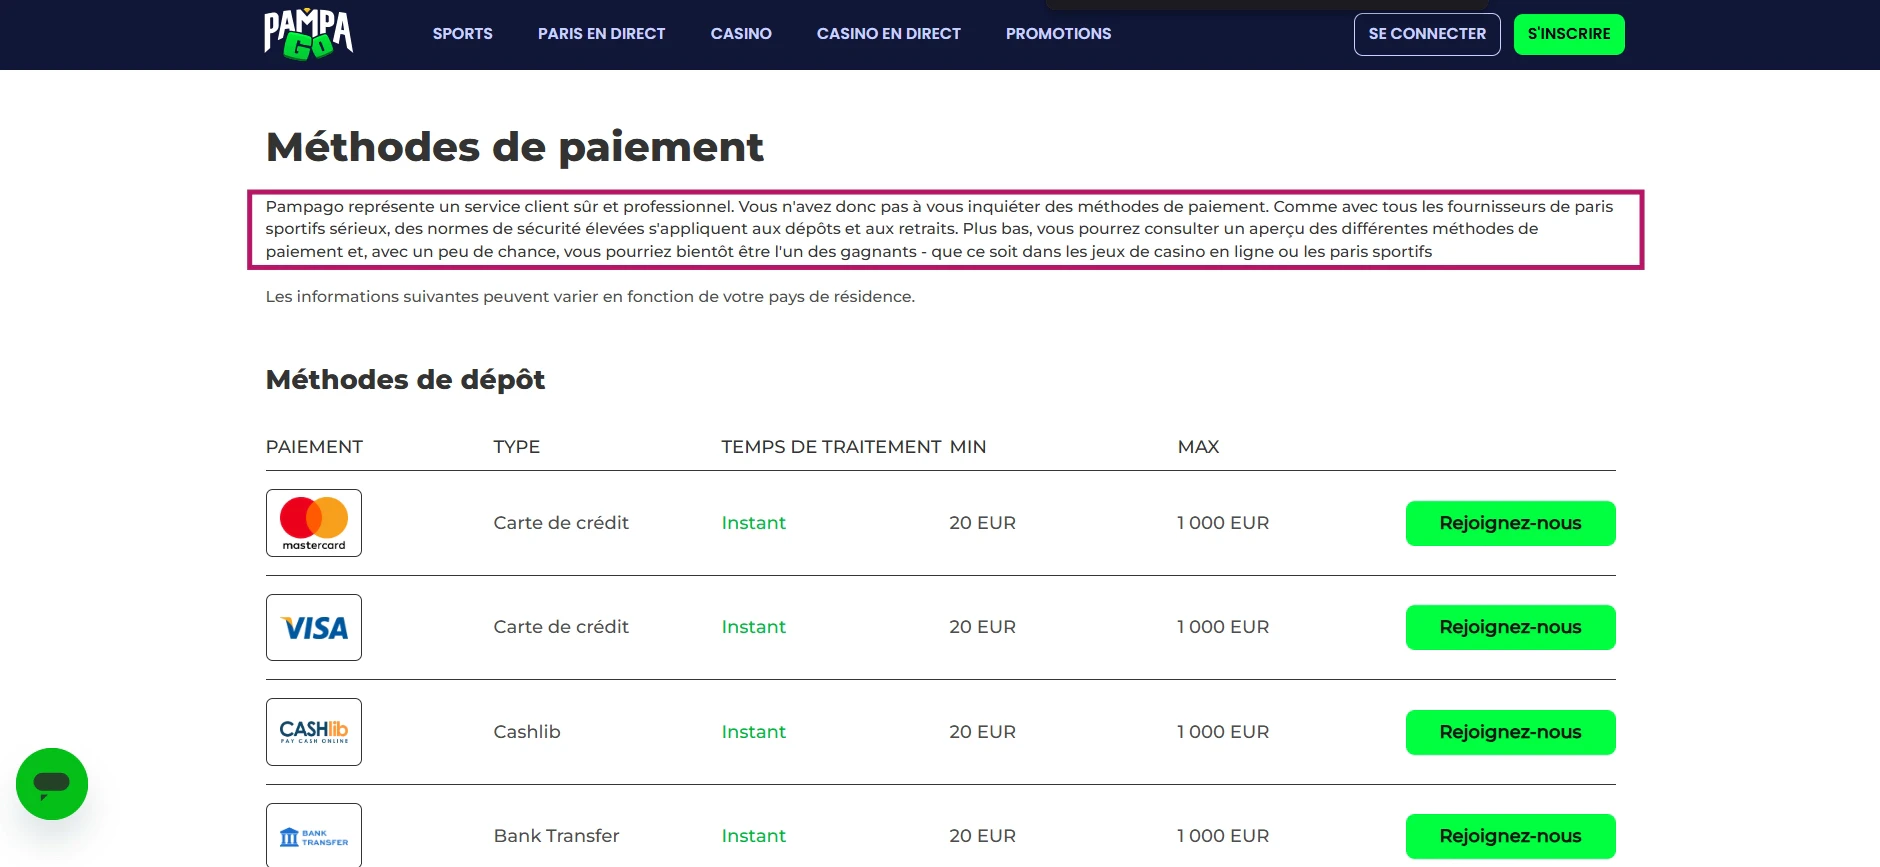Image resolution: width=1880 pixels, height=867 pixels.
Task: Click the Cashlib payment logo
Action: pos(314,732)
